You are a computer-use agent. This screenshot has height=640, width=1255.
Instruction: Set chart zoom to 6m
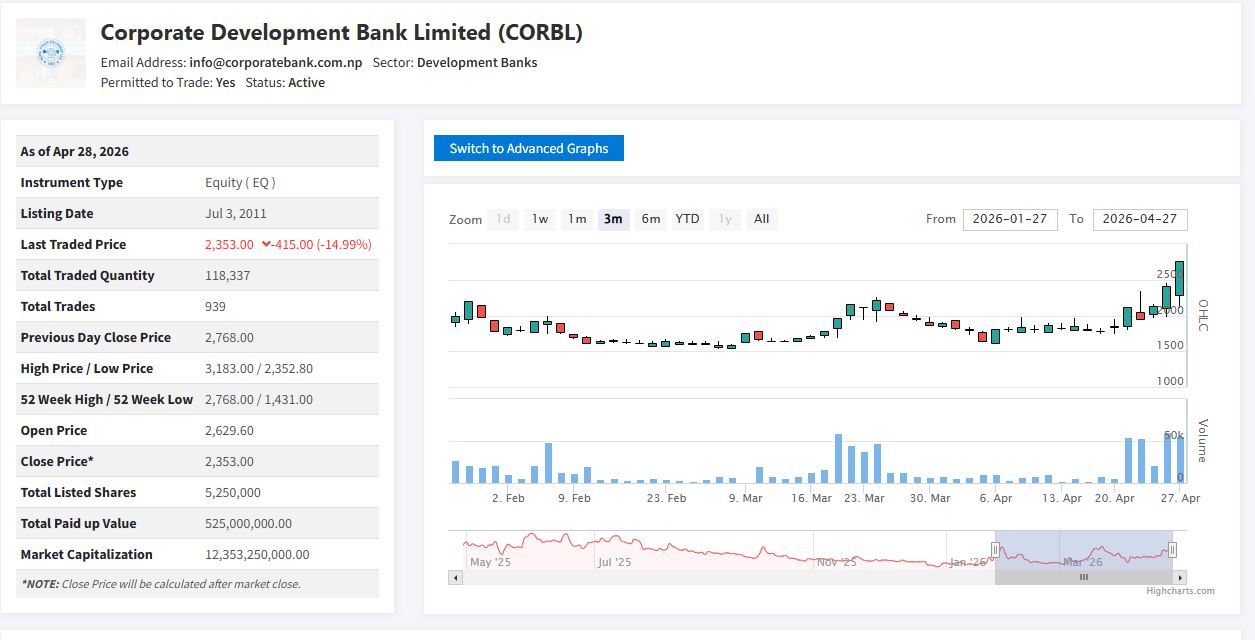[x=651, y=219]
